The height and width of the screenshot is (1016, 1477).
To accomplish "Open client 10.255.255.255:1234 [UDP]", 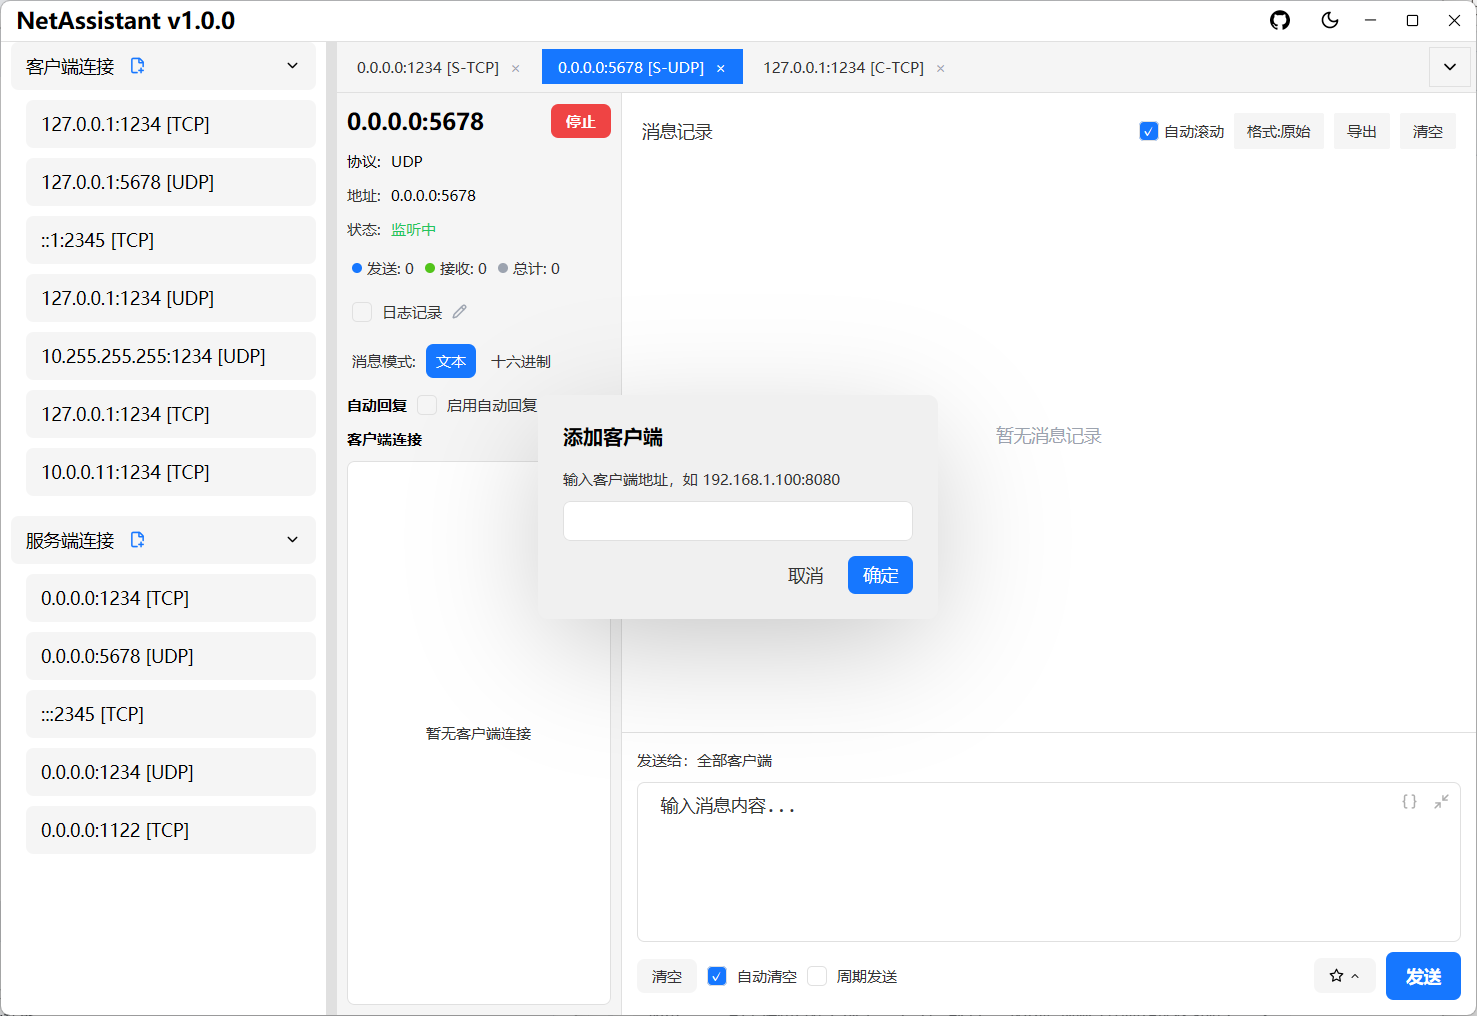I will 171,356.
